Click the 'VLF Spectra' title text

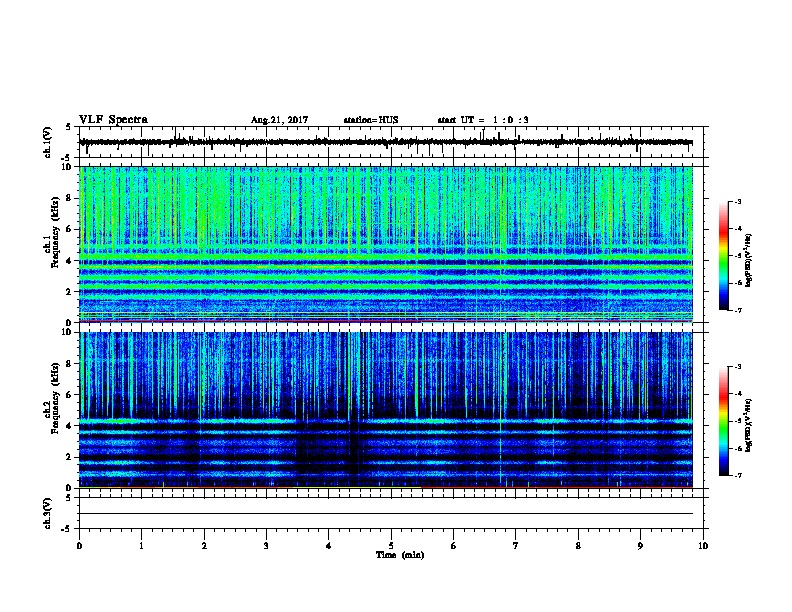pyautogui.click(x=113, y=120)
